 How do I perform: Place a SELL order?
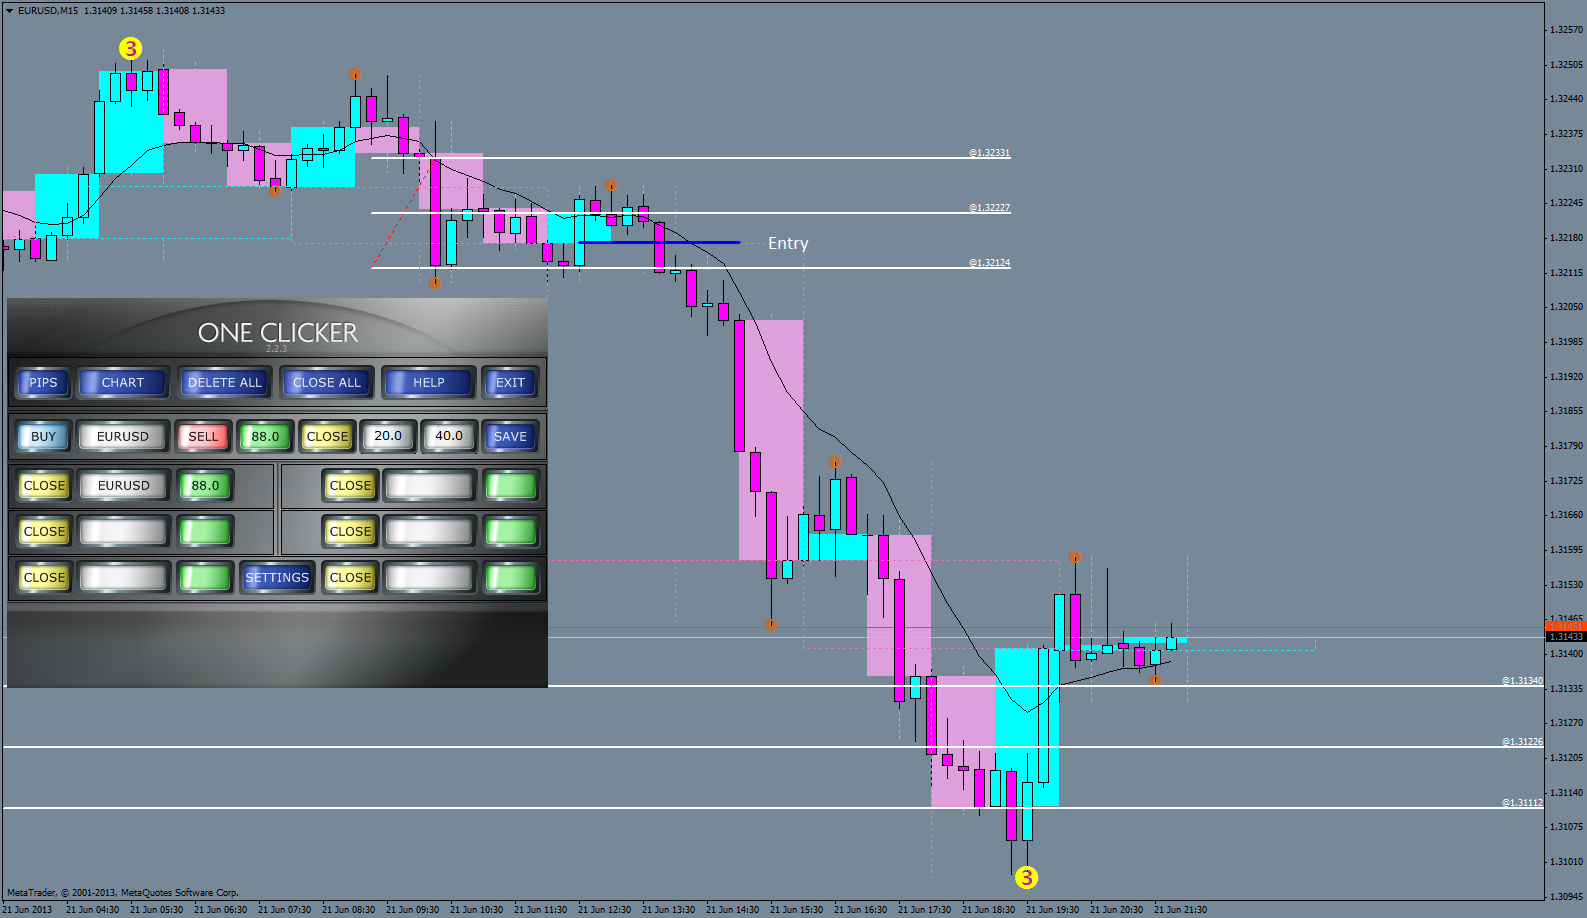pos(203,436)
